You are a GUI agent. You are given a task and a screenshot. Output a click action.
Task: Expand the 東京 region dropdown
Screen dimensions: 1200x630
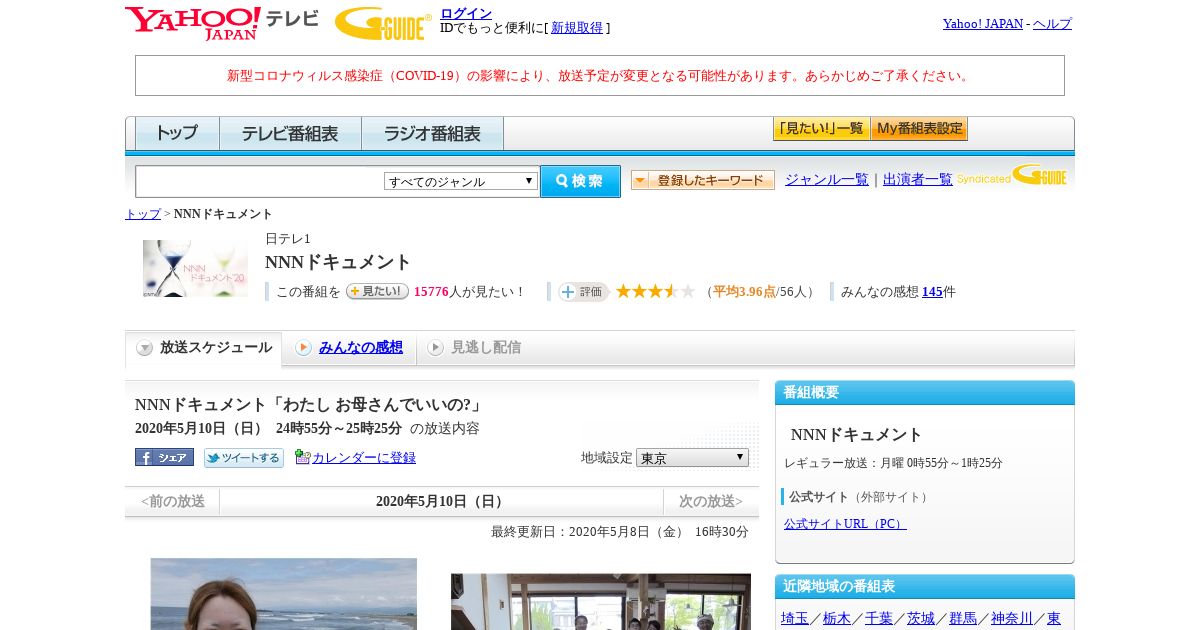click(x=692, y=457)
